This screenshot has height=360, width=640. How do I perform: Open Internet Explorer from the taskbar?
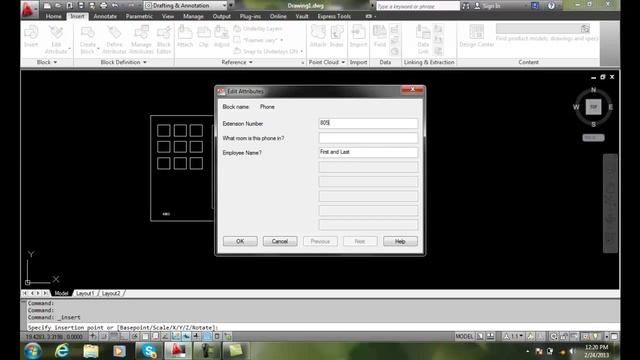(x=62, y=351)
